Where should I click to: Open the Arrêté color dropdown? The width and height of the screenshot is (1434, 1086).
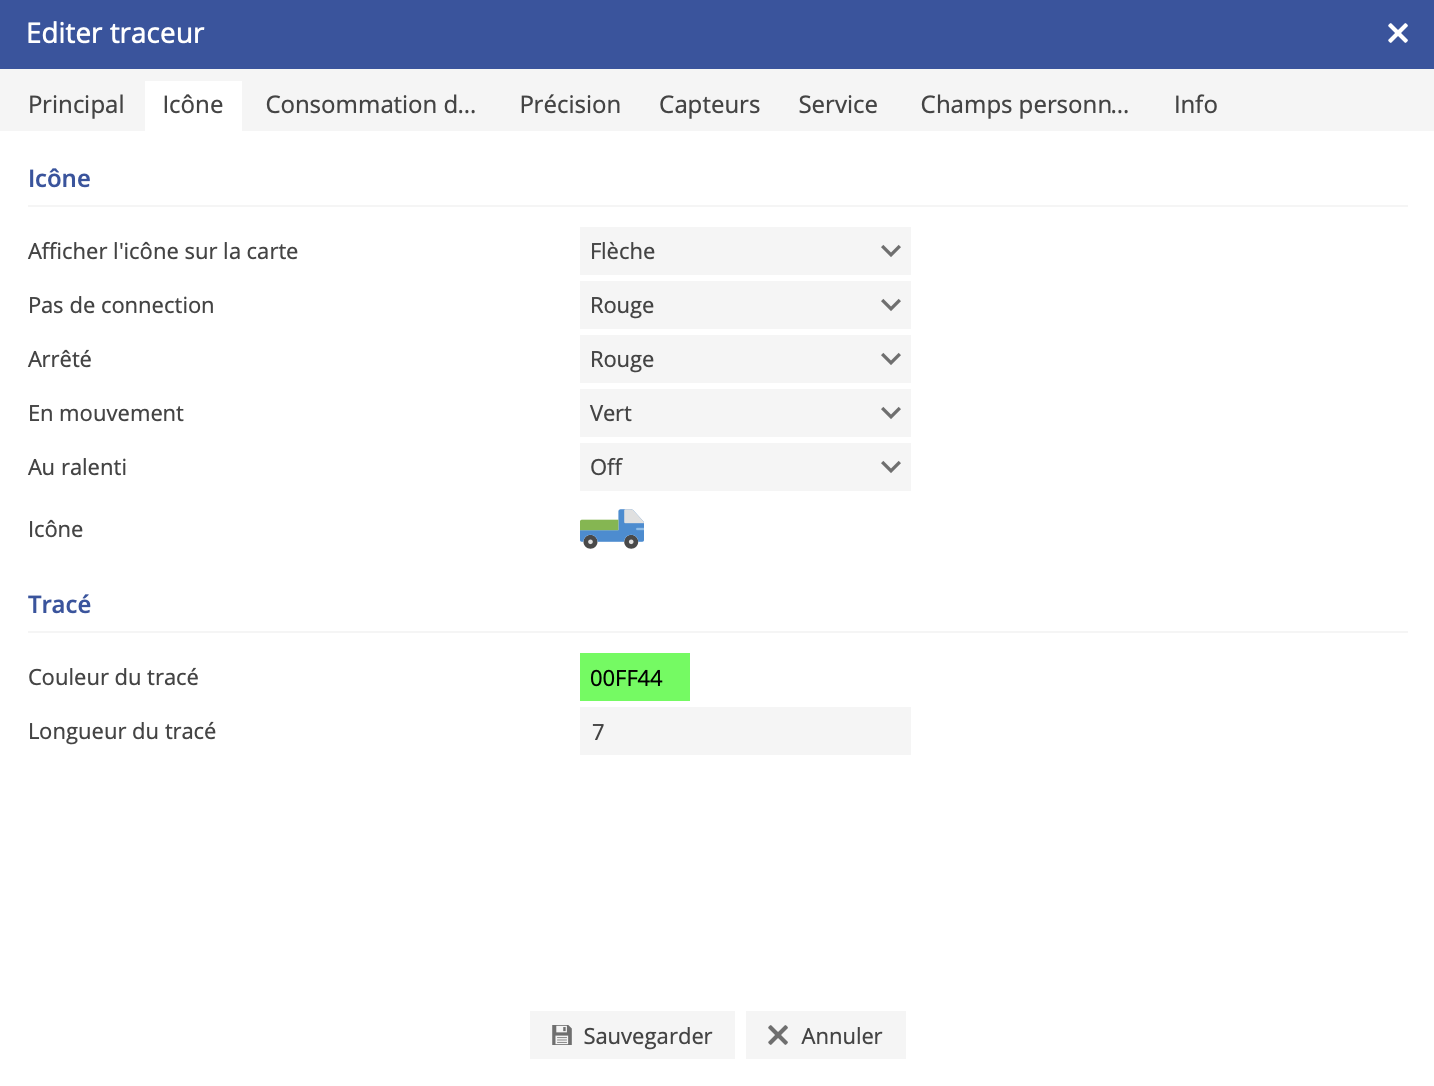tap(744, 359)
